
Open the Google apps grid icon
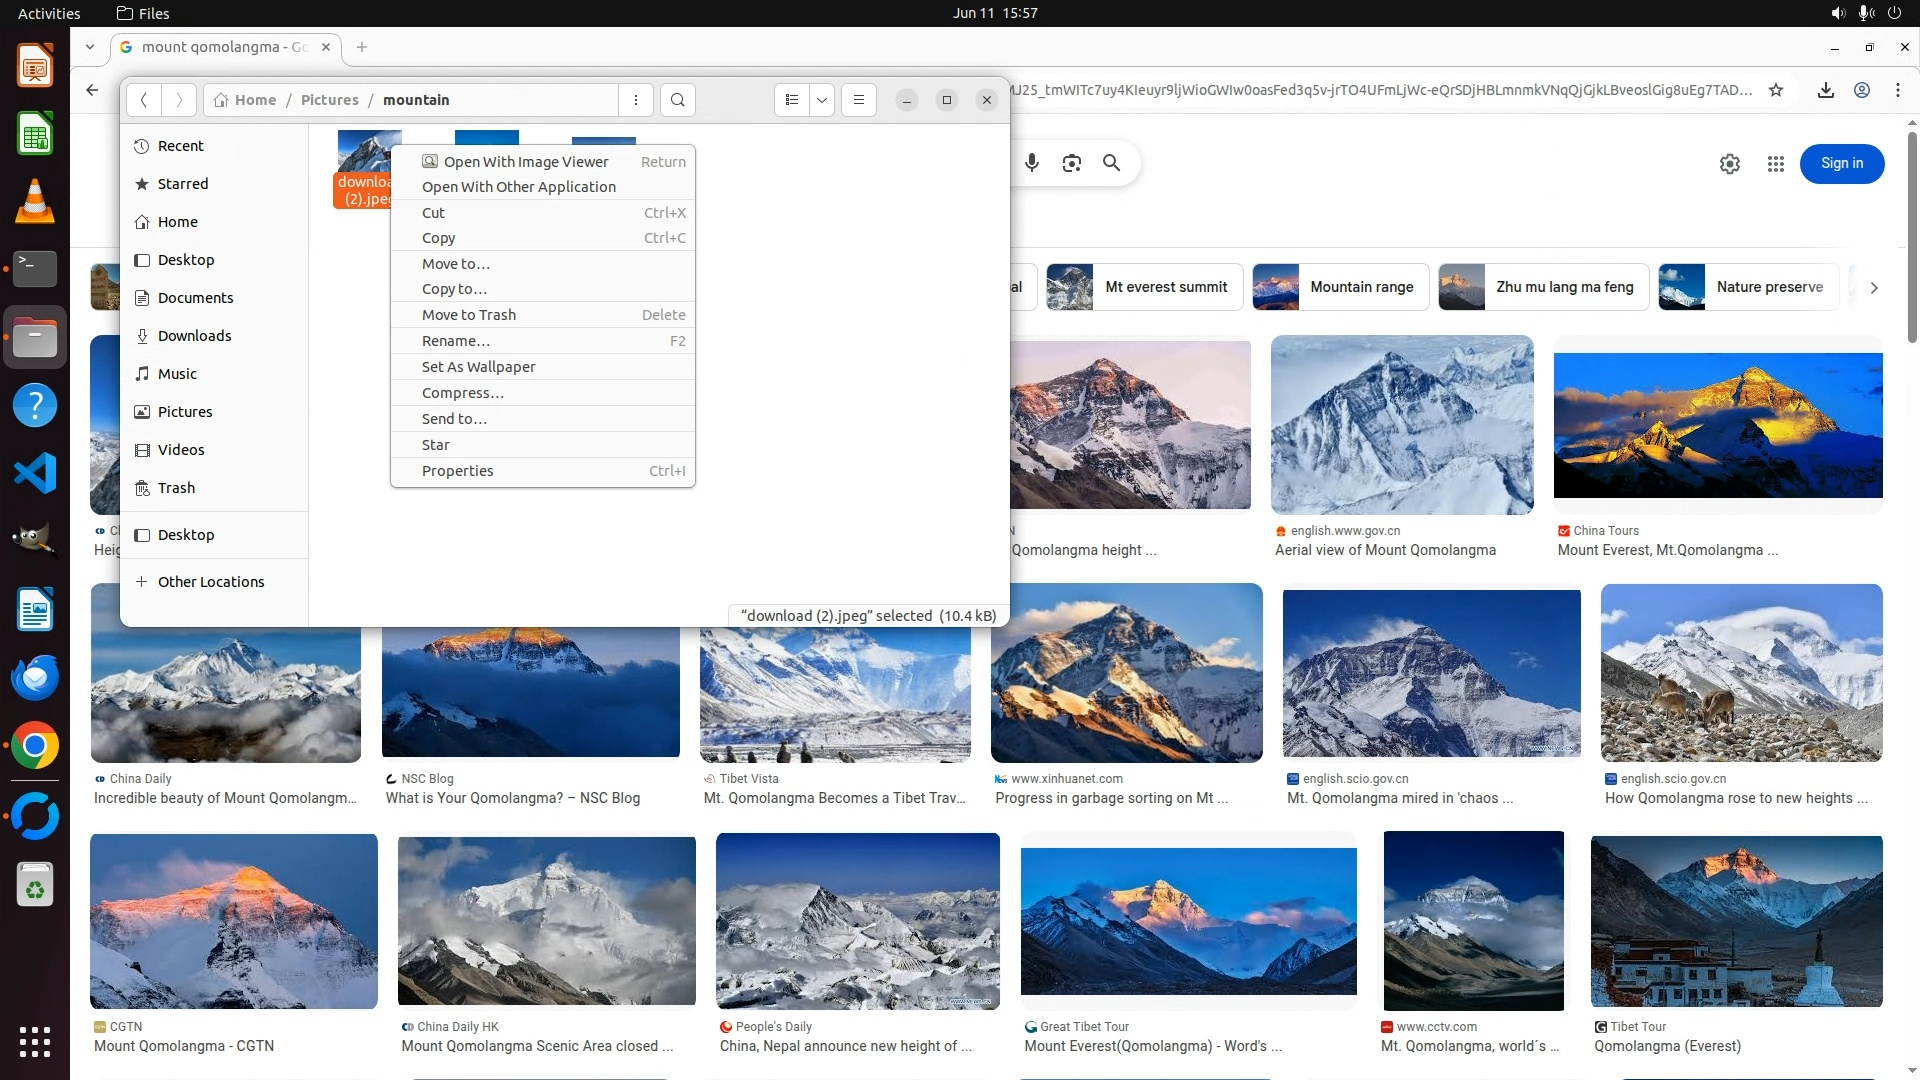(x=1775, y=164)
